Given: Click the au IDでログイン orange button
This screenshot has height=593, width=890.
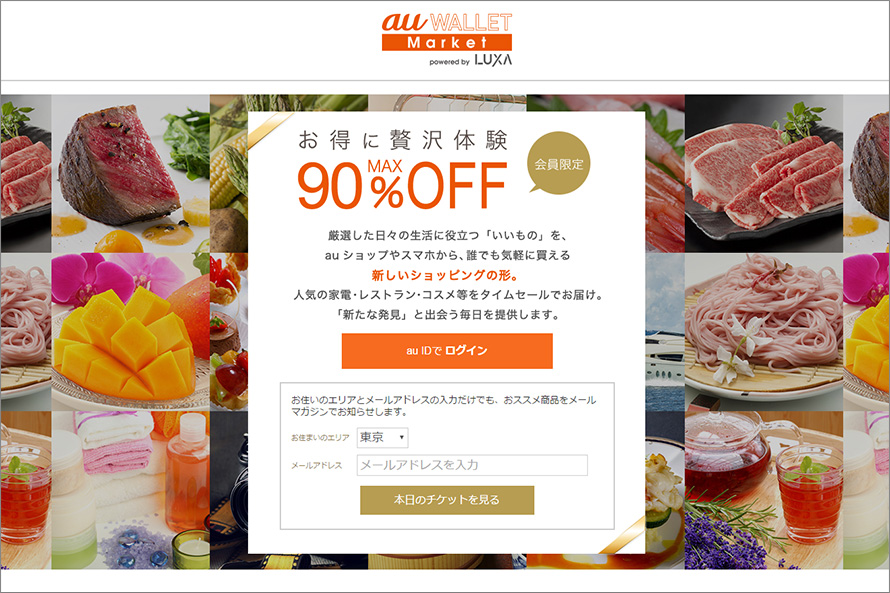Looking at the screenshot, I should pos(447,351).
